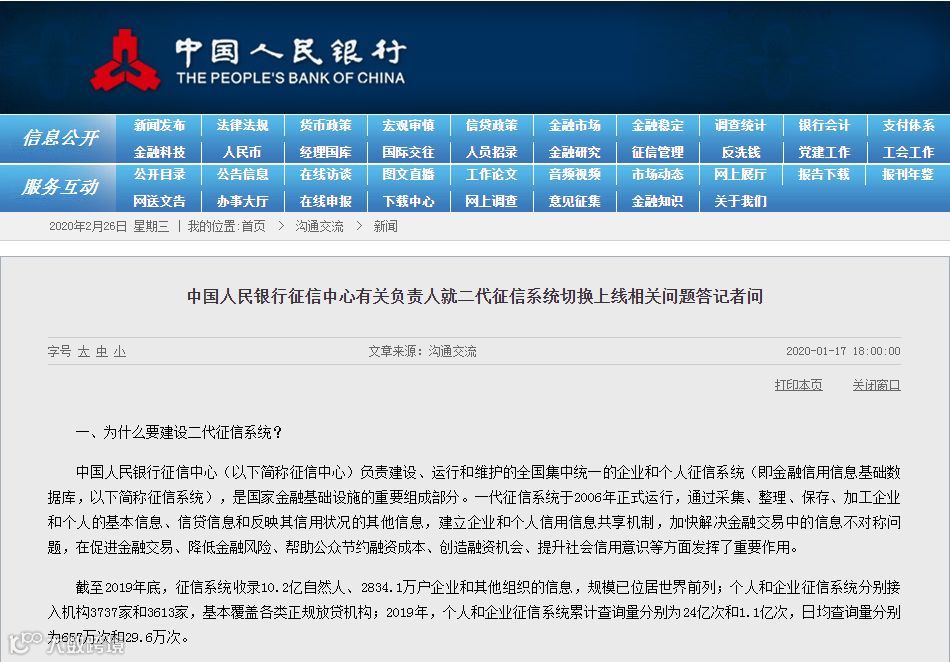Select 金融稳定 in navigation
The width and height of the screenshot is (950, 662).
click(657, 125)
